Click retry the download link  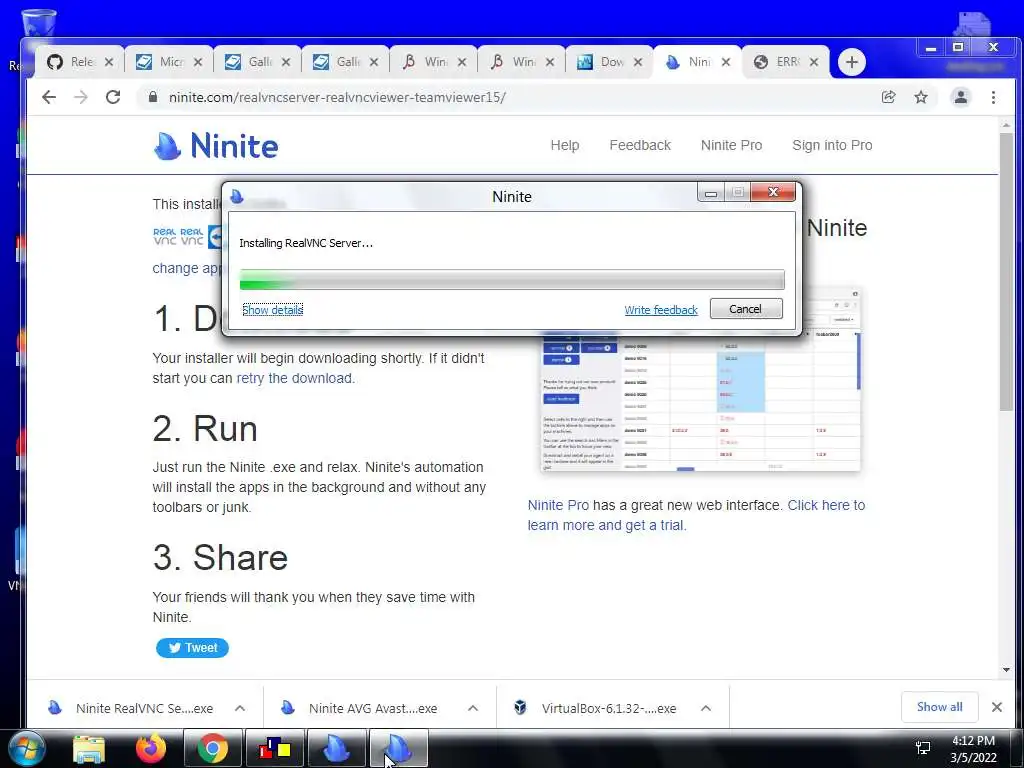coord(294,378)
